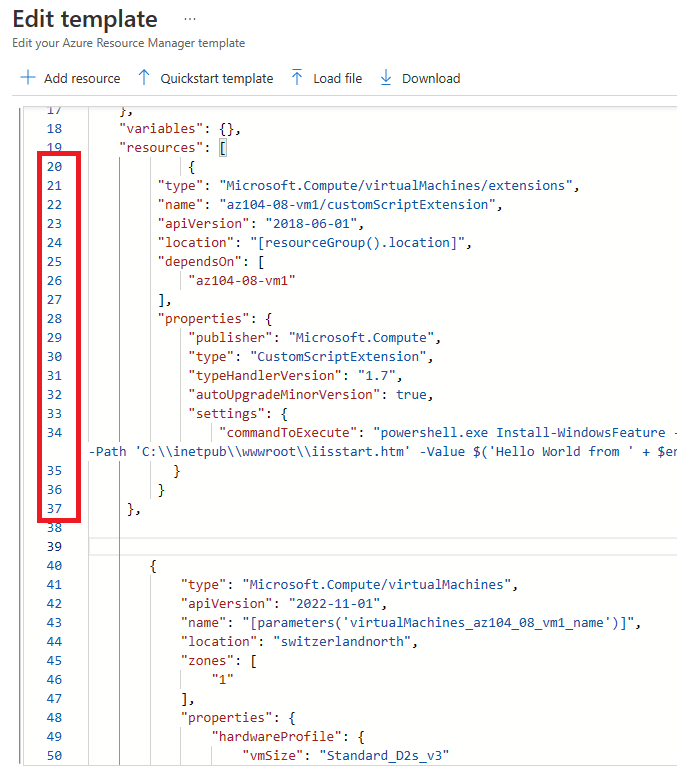
Task: Click line number 39 in gutter
Action: tap(54, 547)
